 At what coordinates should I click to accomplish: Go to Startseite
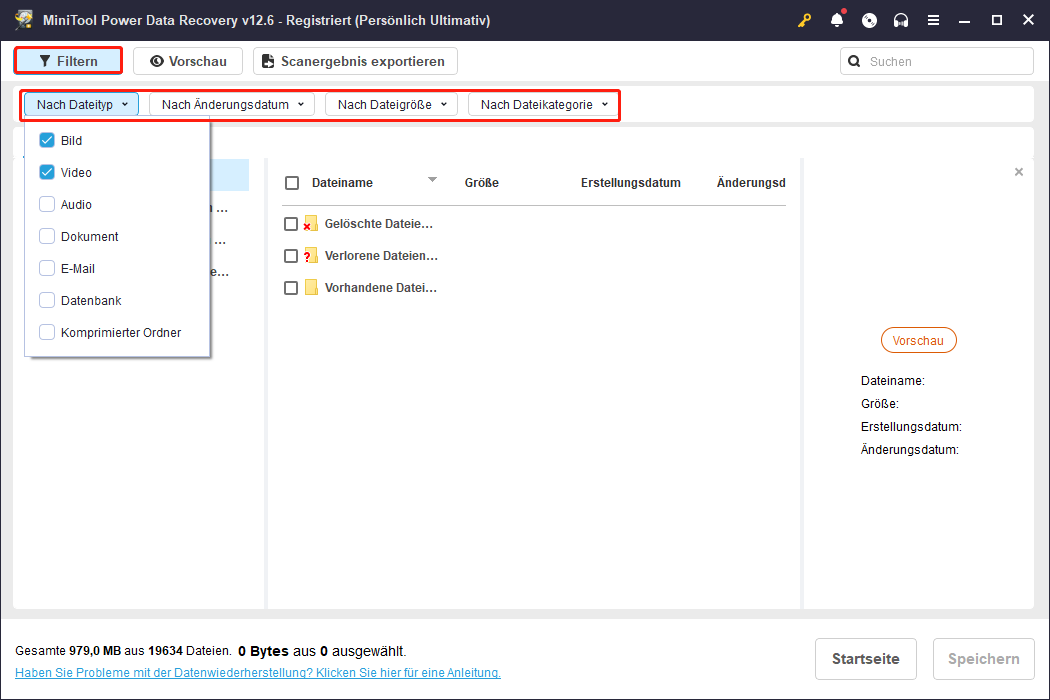tap(865, 659)
